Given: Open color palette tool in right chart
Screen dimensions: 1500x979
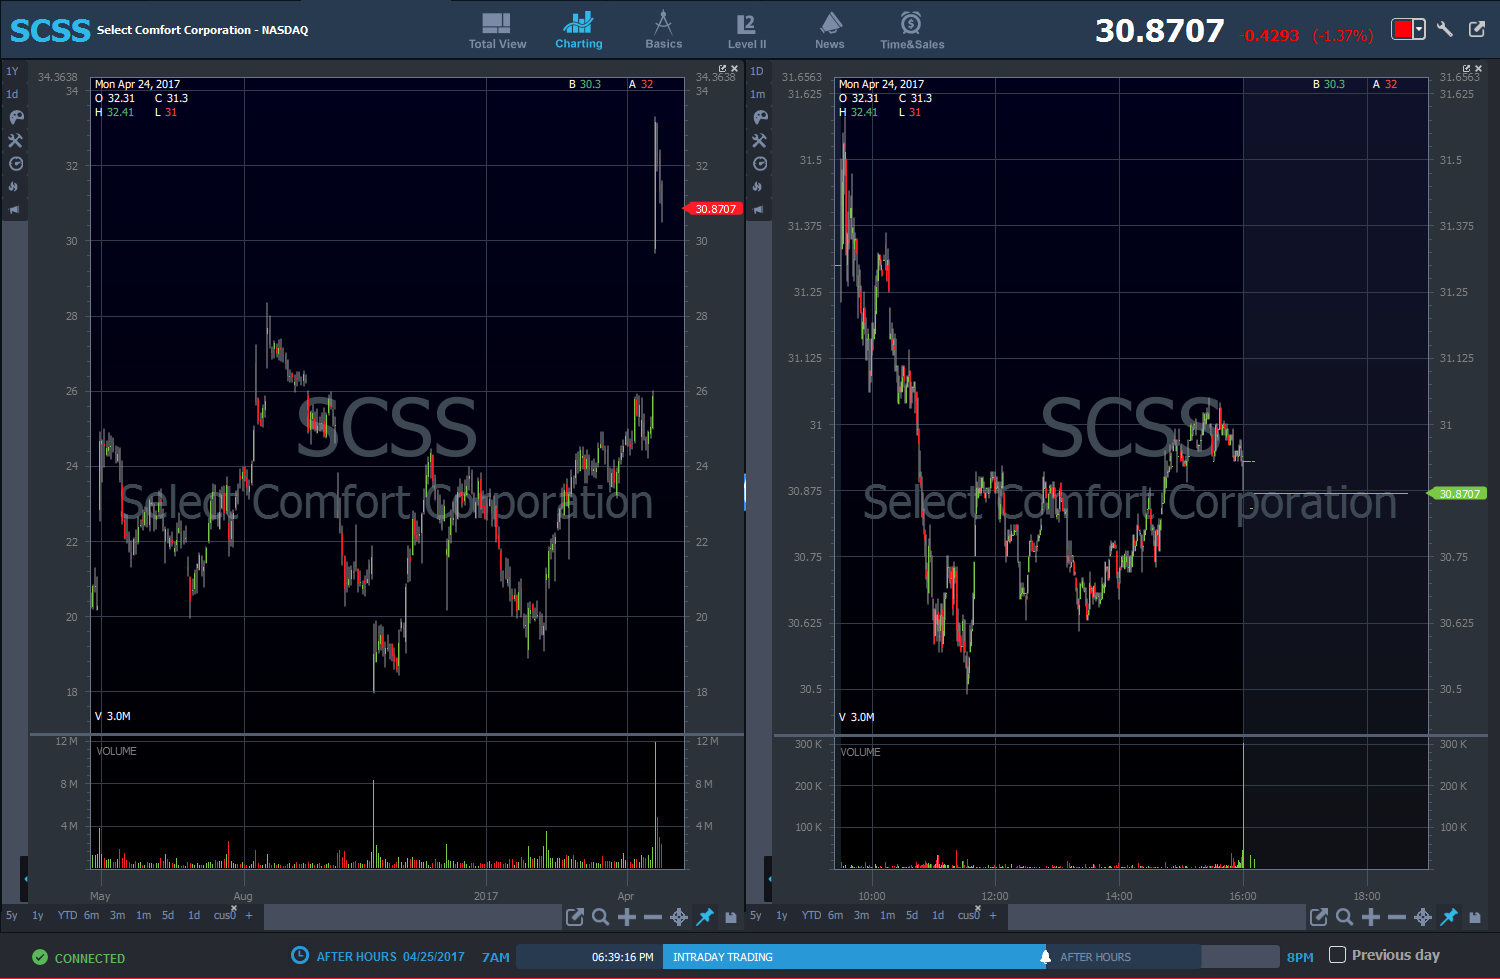Looking at the screenshot, I should [x=760, y=117].
